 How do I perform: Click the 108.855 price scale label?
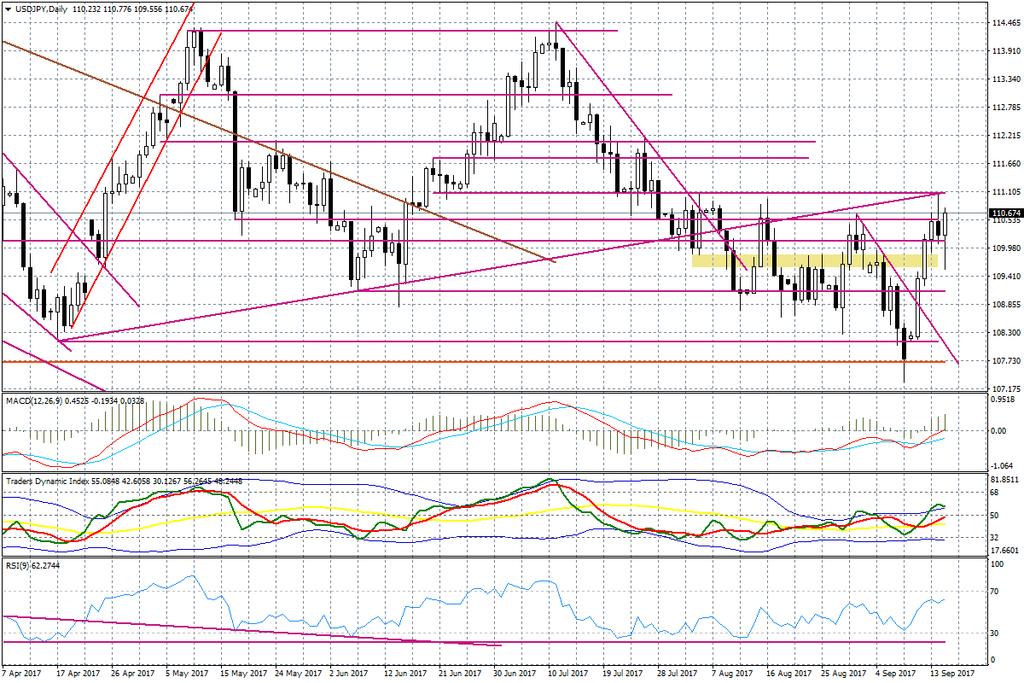[1006, 304]
